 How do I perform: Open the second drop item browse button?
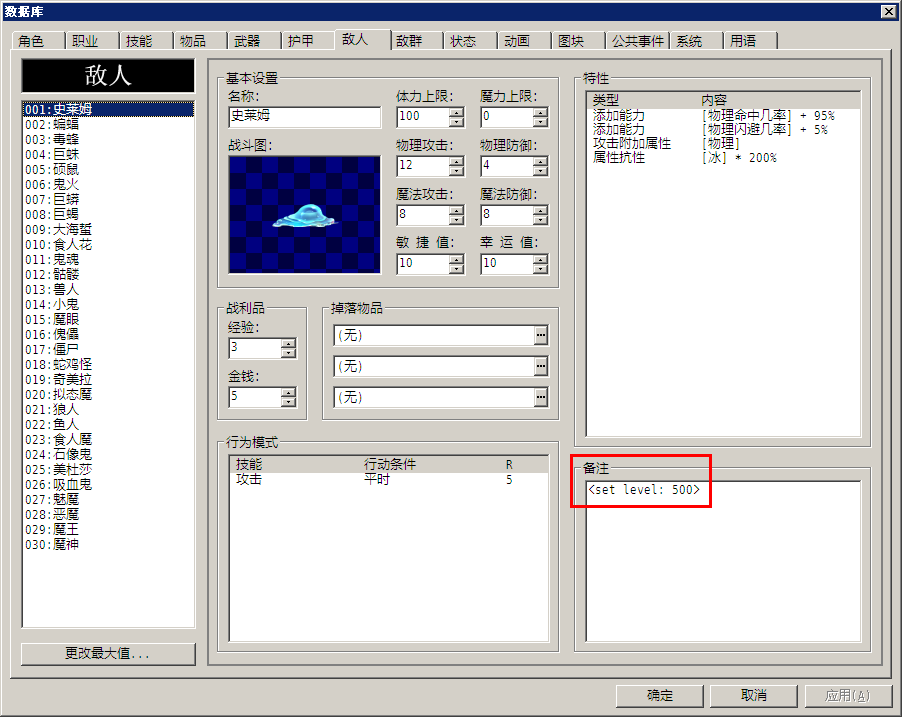(x=541, y=366)
